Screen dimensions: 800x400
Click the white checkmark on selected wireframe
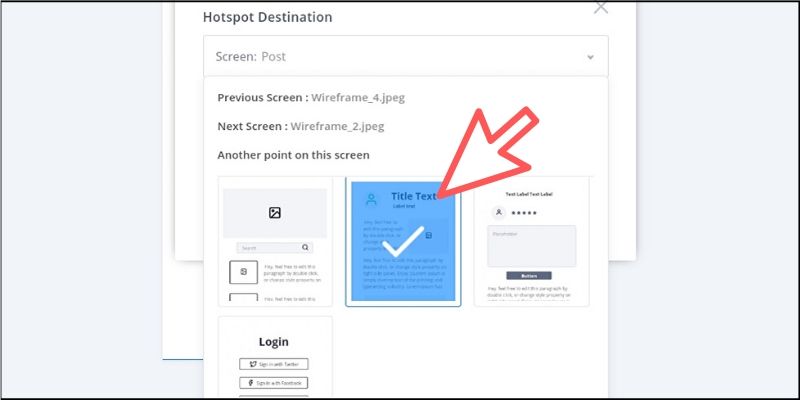(403, 241)
